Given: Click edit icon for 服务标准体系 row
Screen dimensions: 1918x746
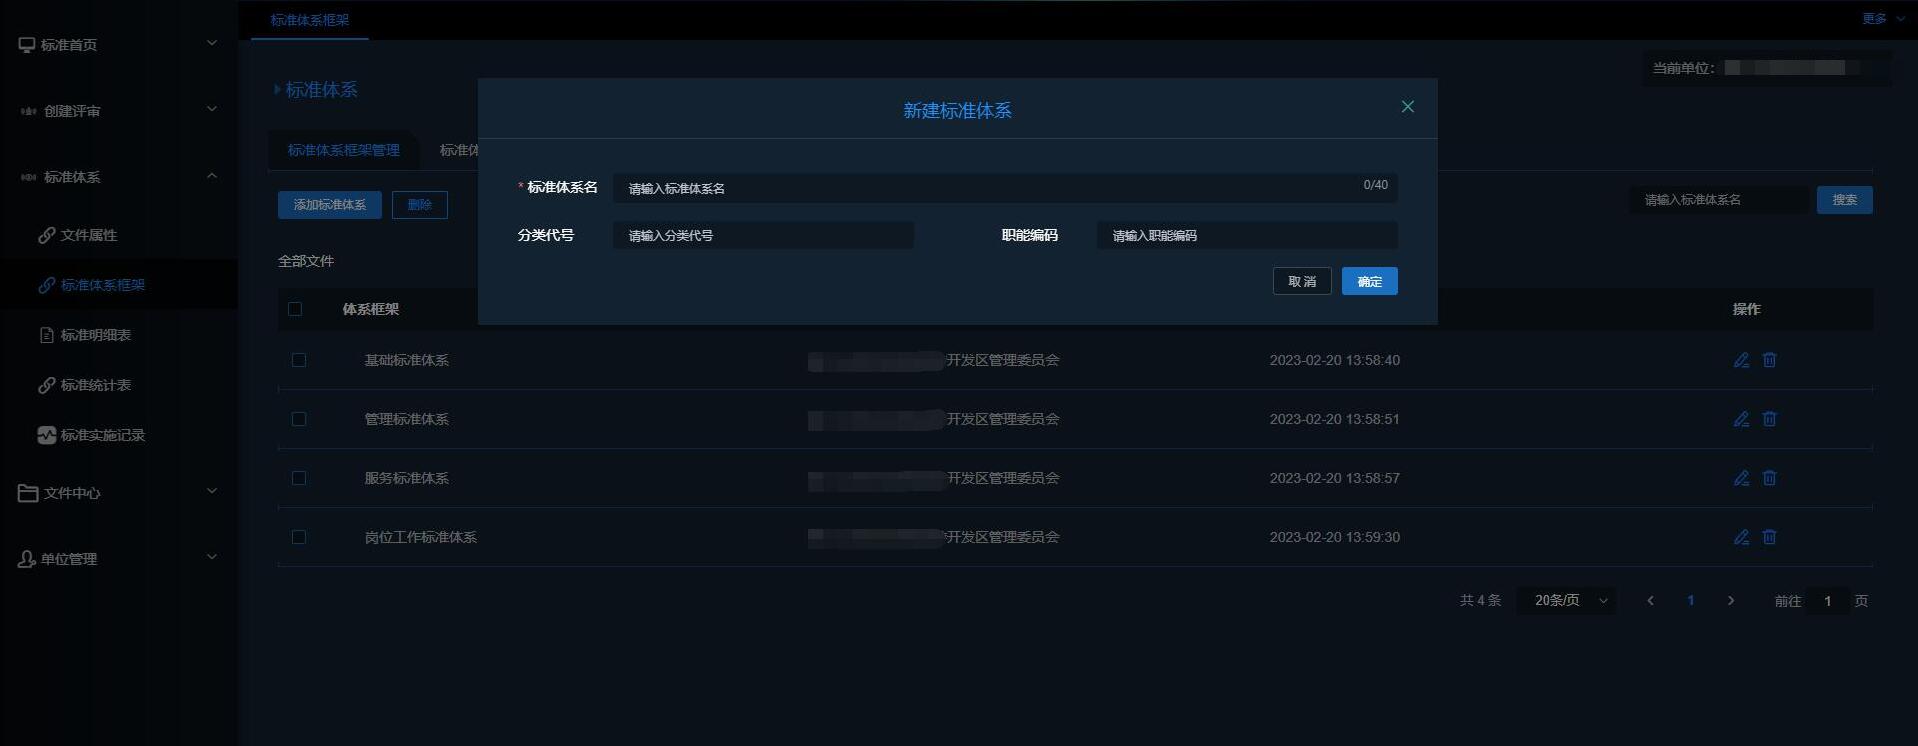Looking at the screenshot, I should pos(1741,478).
